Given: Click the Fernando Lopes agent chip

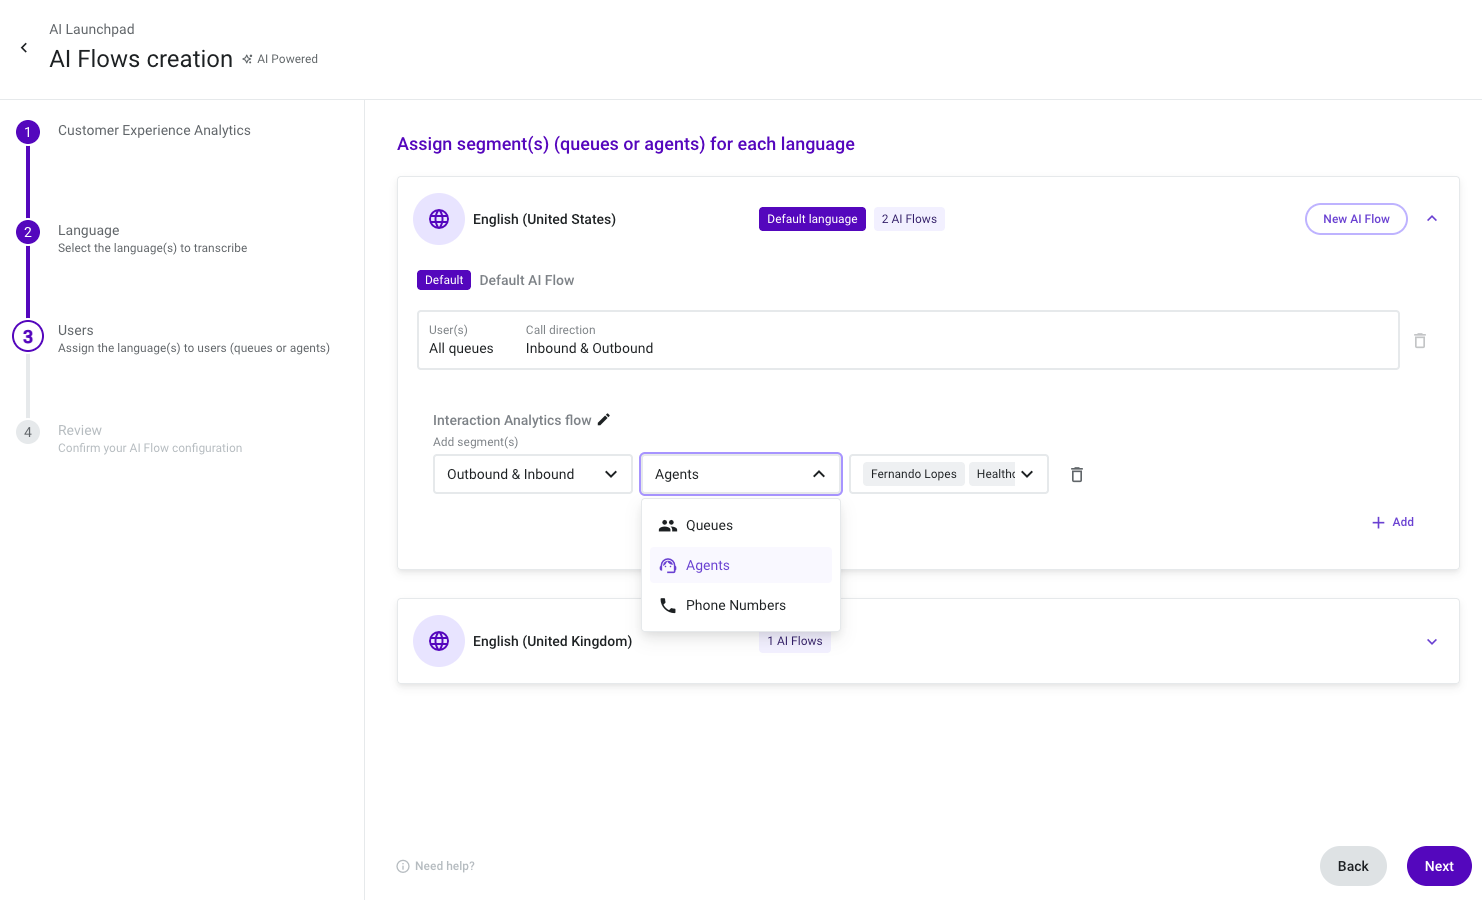Looking at the screenshot, I should coord(913,474).
